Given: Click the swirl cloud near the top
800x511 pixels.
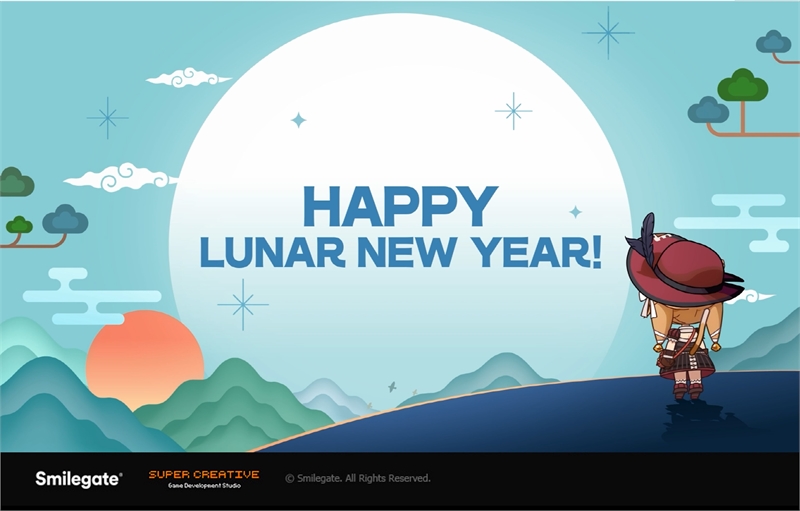Looking at the screenshot, I should 189,78.
